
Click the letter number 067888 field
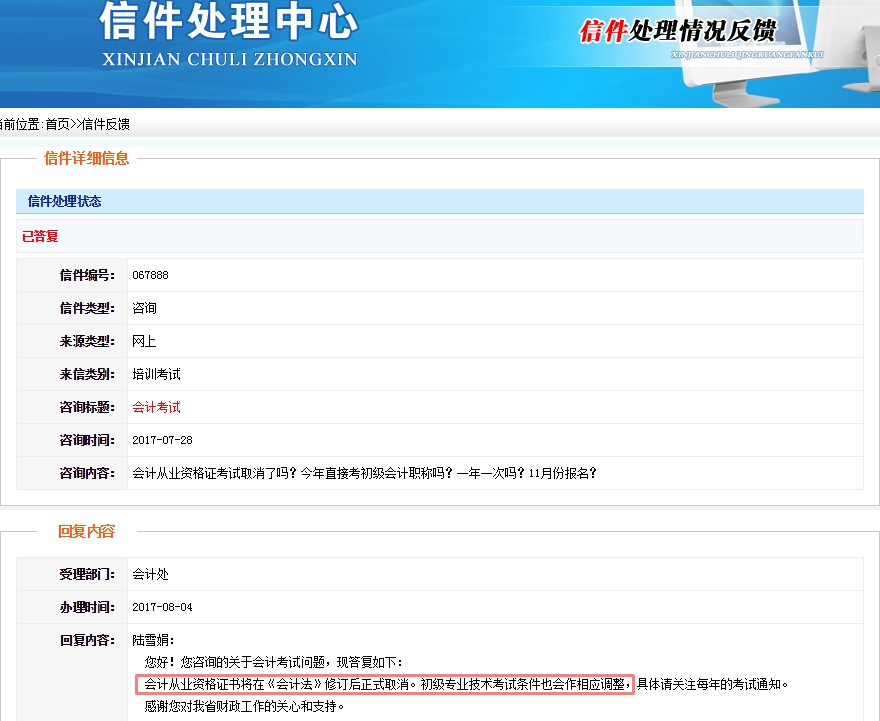[151, 274]
